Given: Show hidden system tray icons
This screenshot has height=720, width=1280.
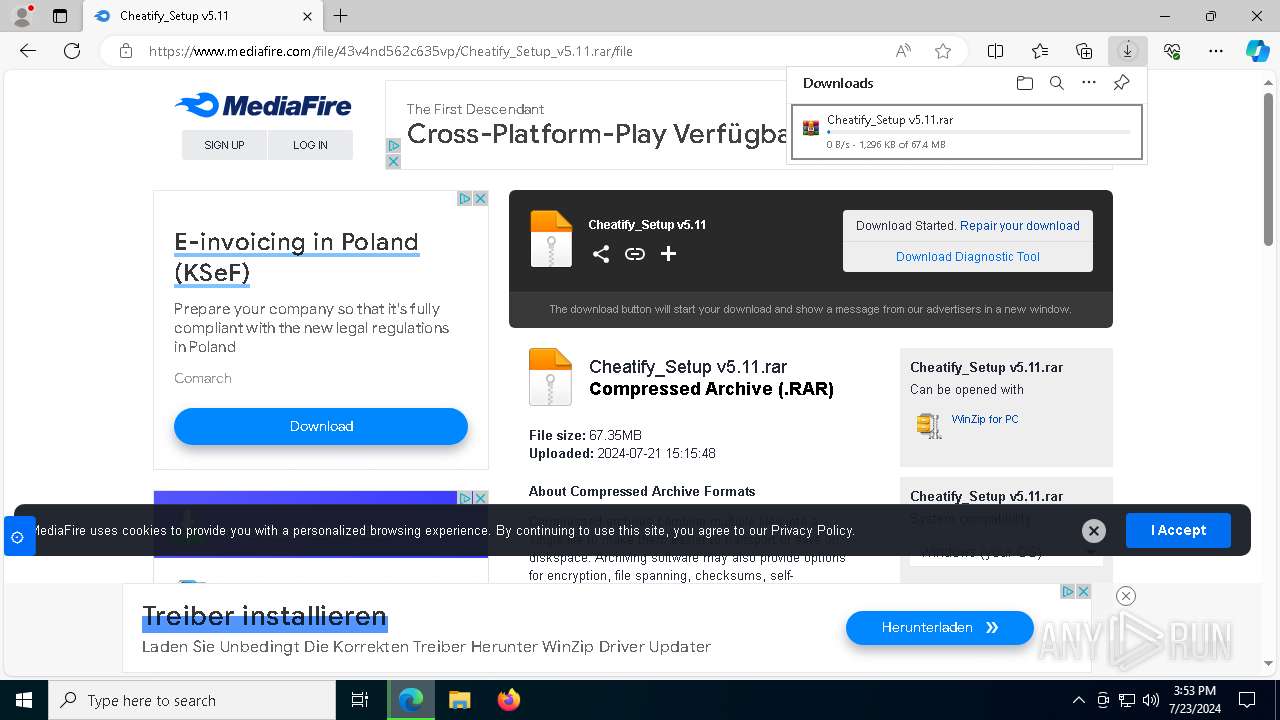Looking at the screenshot, I should click(1078, 700).
